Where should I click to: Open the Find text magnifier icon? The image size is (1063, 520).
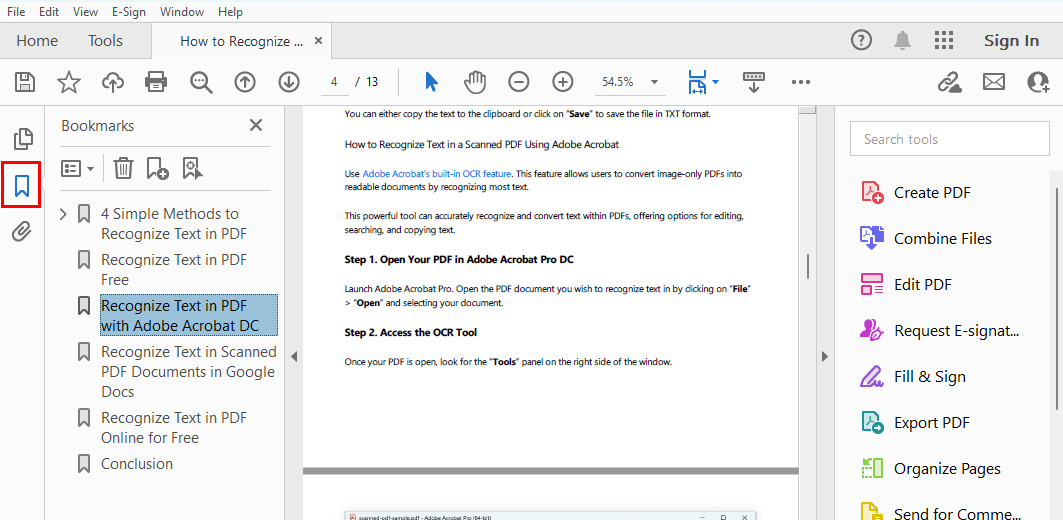(201, 82)
